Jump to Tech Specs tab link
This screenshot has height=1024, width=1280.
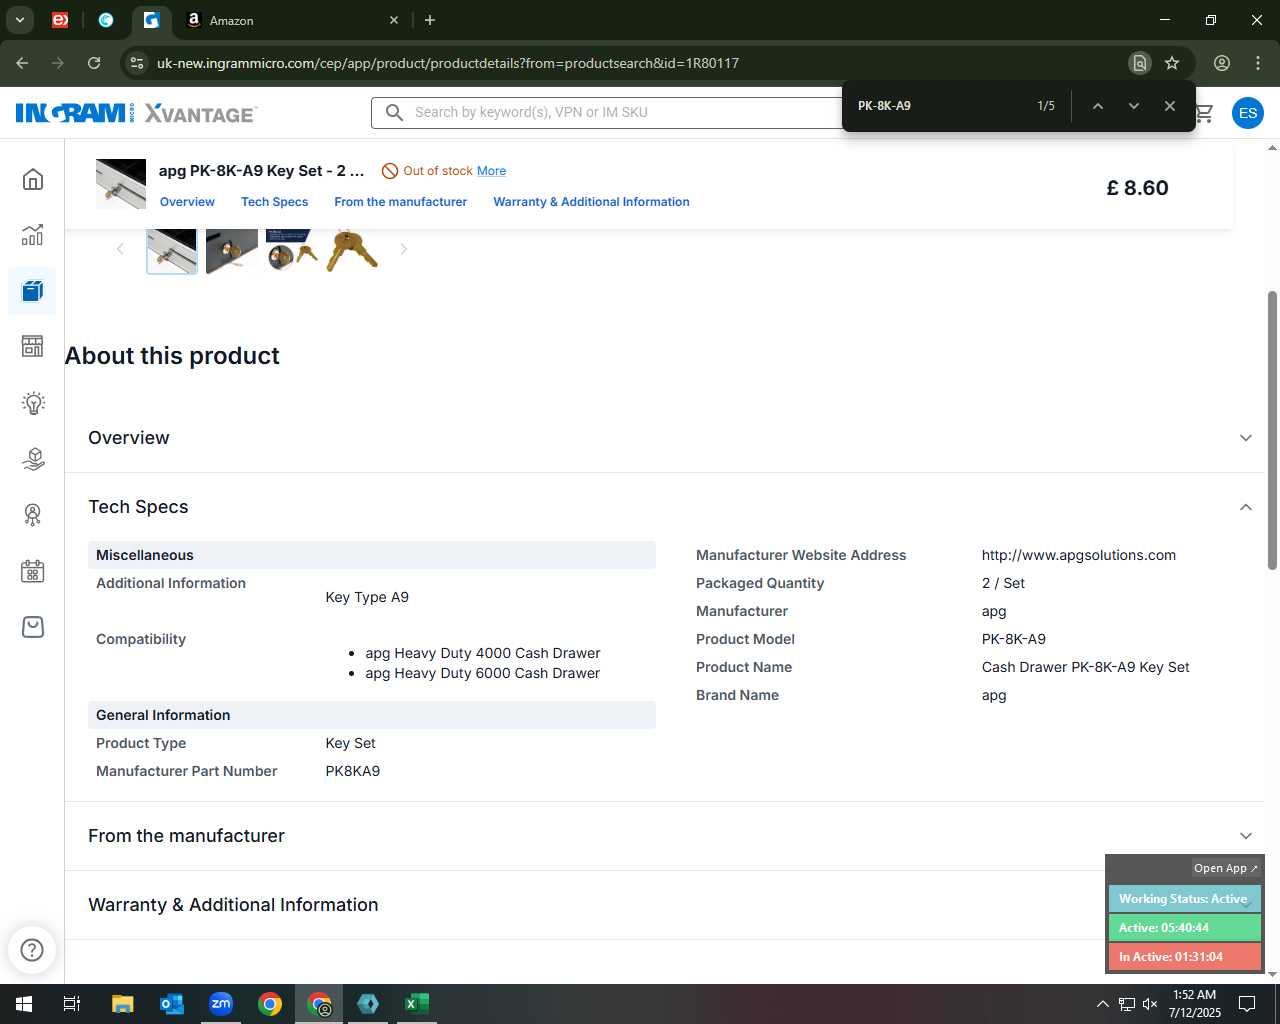tap(274, 202)
